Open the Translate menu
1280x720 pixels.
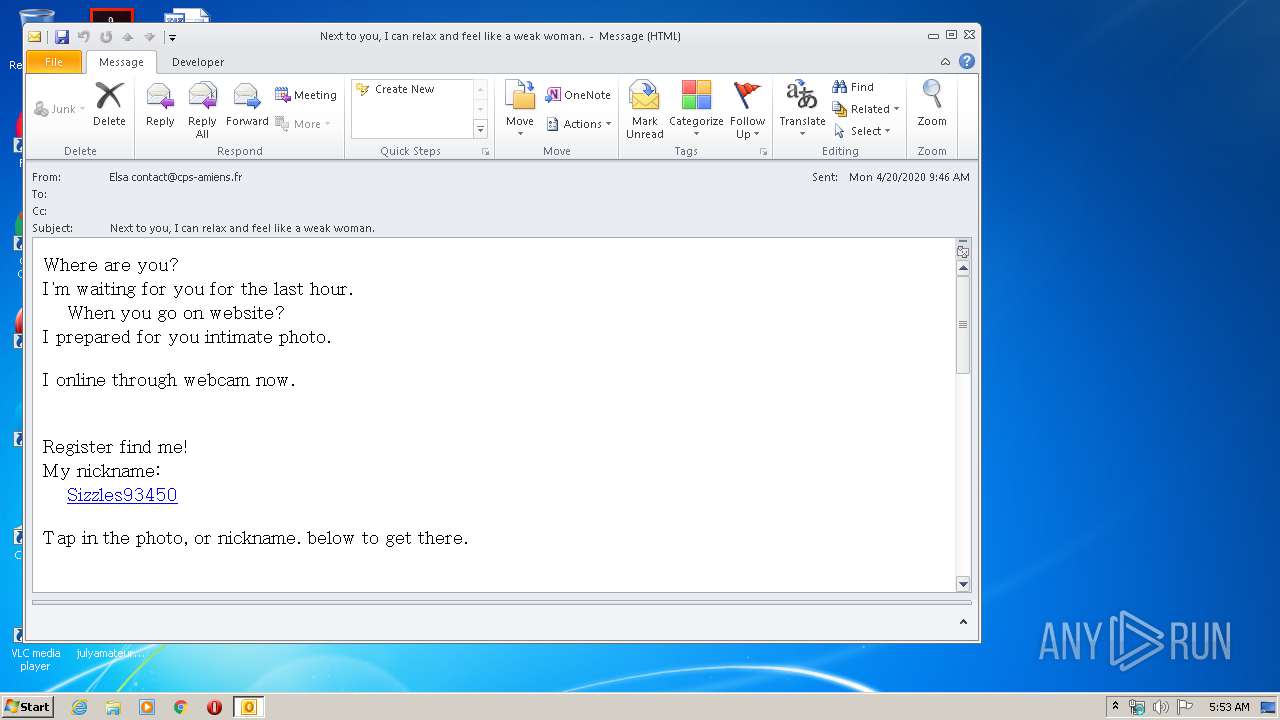[x=802, y=110]
